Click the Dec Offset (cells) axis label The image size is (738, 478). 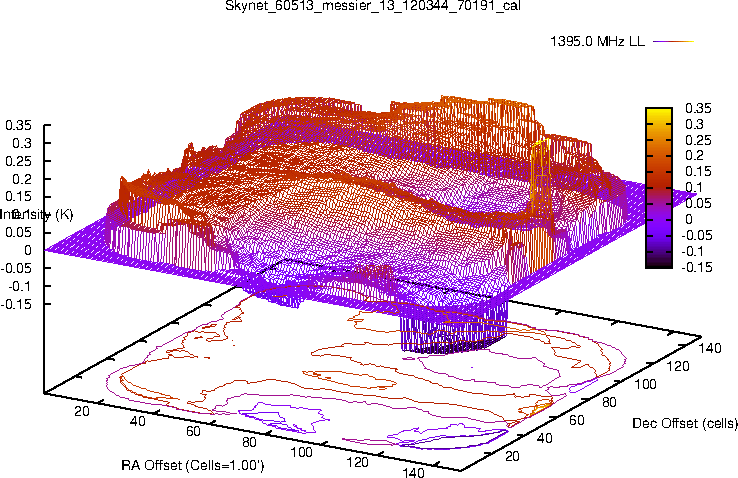click(685, 423)
